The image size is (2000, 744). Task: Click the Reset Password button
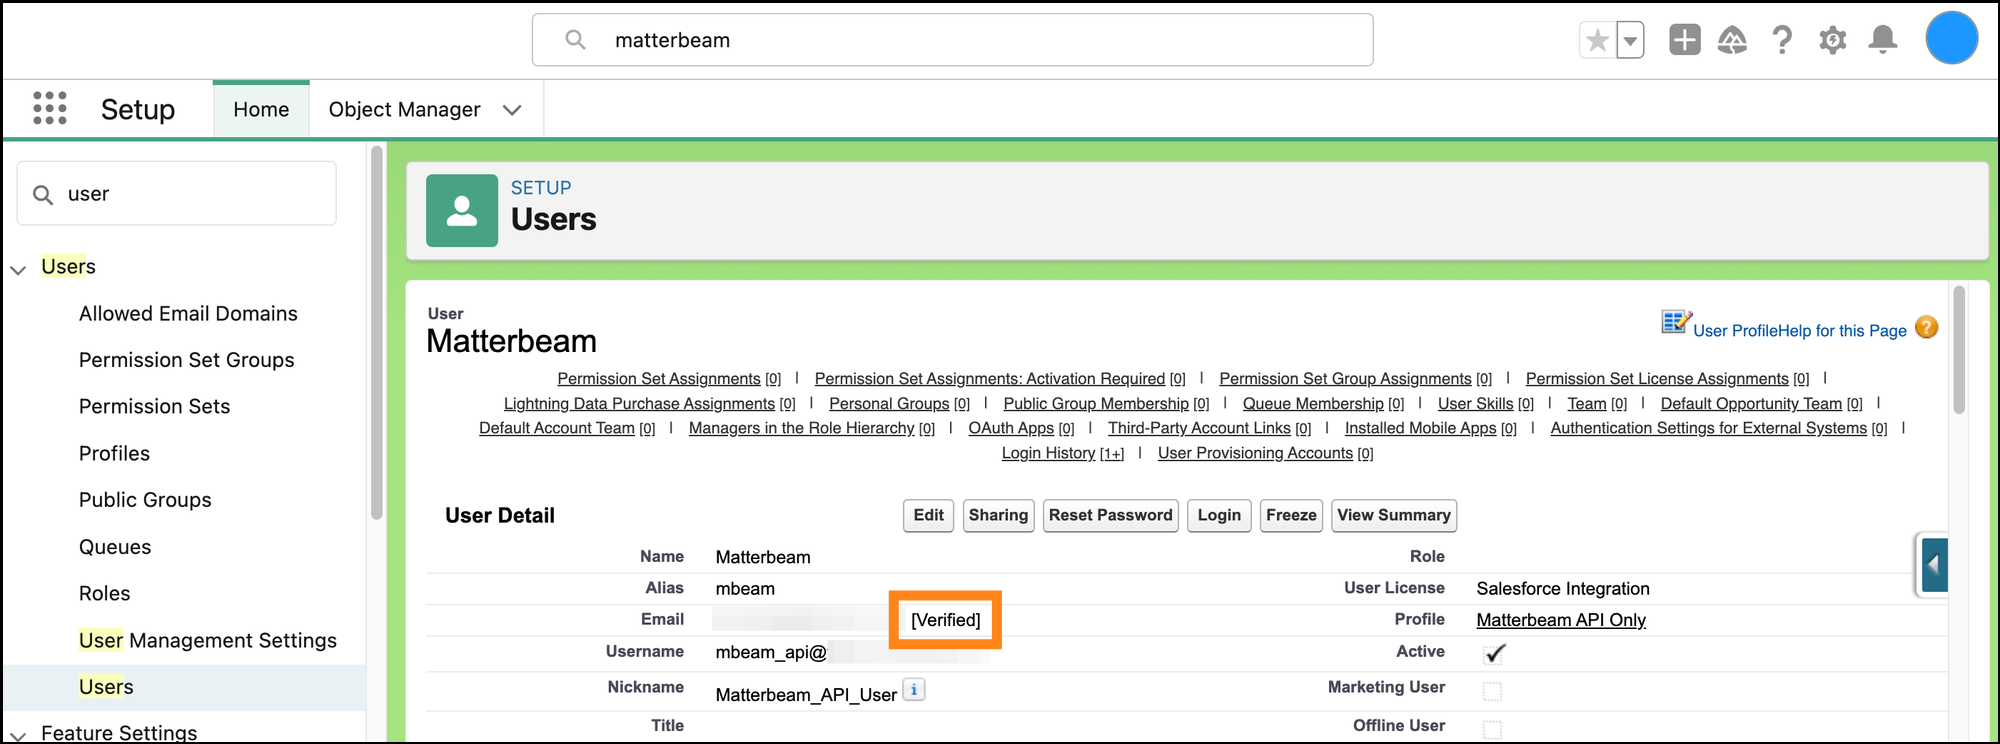point(1110,515)
